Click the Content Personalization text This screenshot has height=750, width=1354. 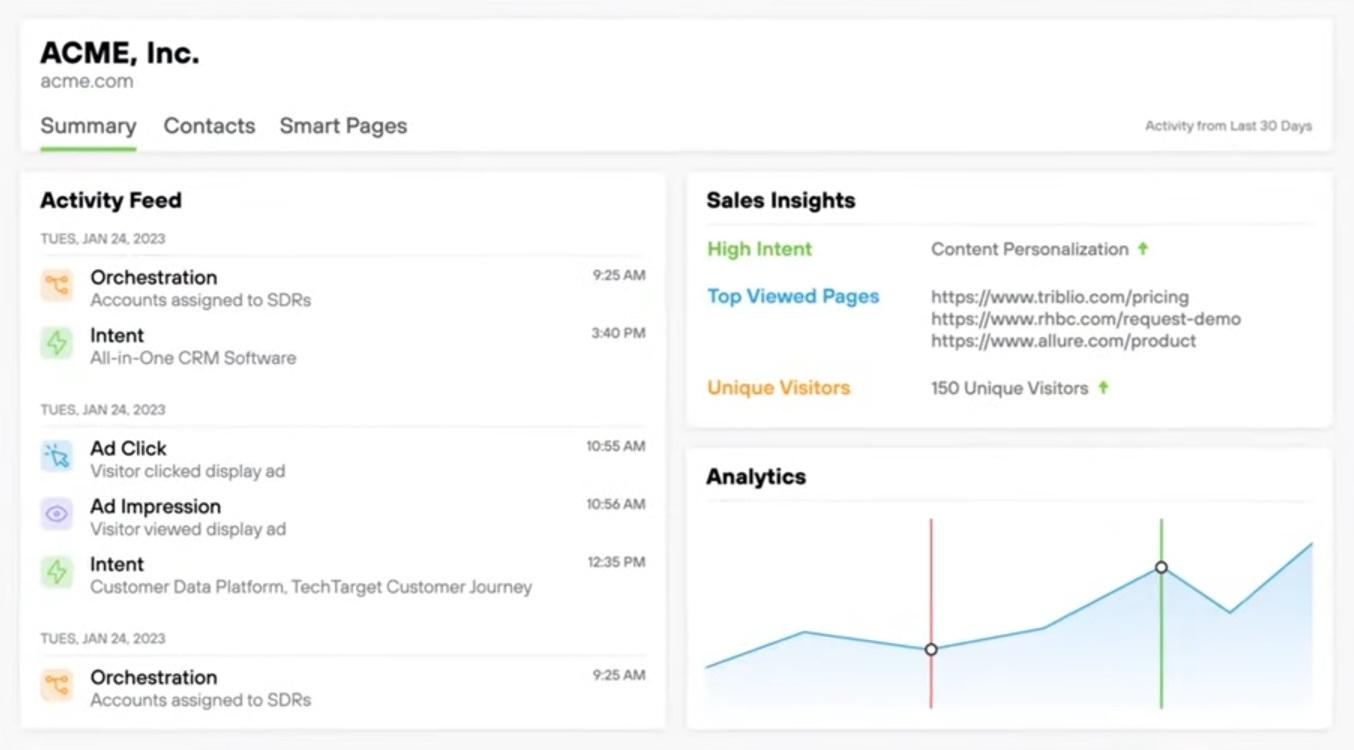click(1029, 249)
